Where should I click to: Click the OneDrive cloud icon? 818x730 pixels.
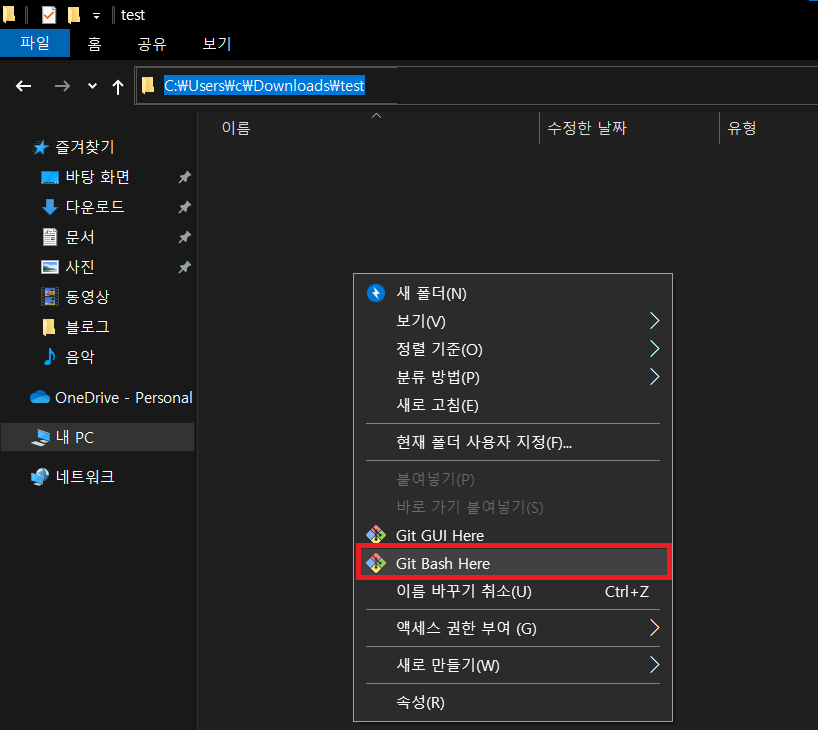coord(40,397)
